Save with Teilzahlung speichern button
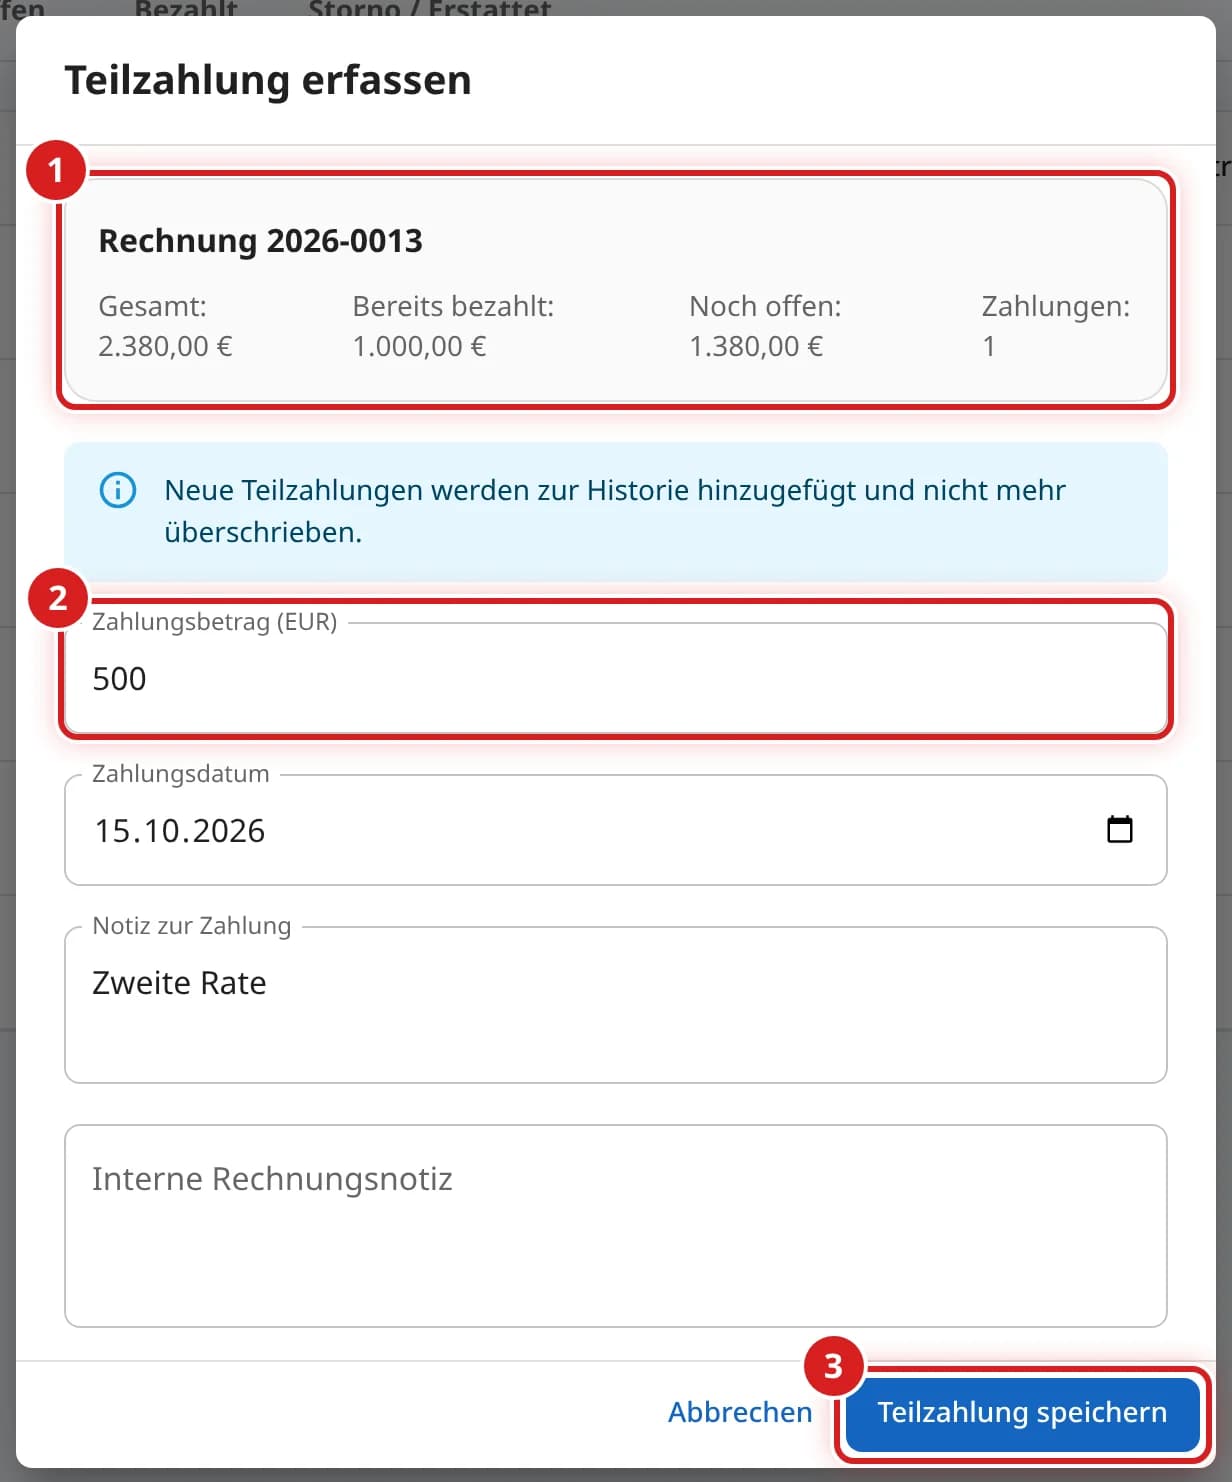 click(x=1022, y=1413)
